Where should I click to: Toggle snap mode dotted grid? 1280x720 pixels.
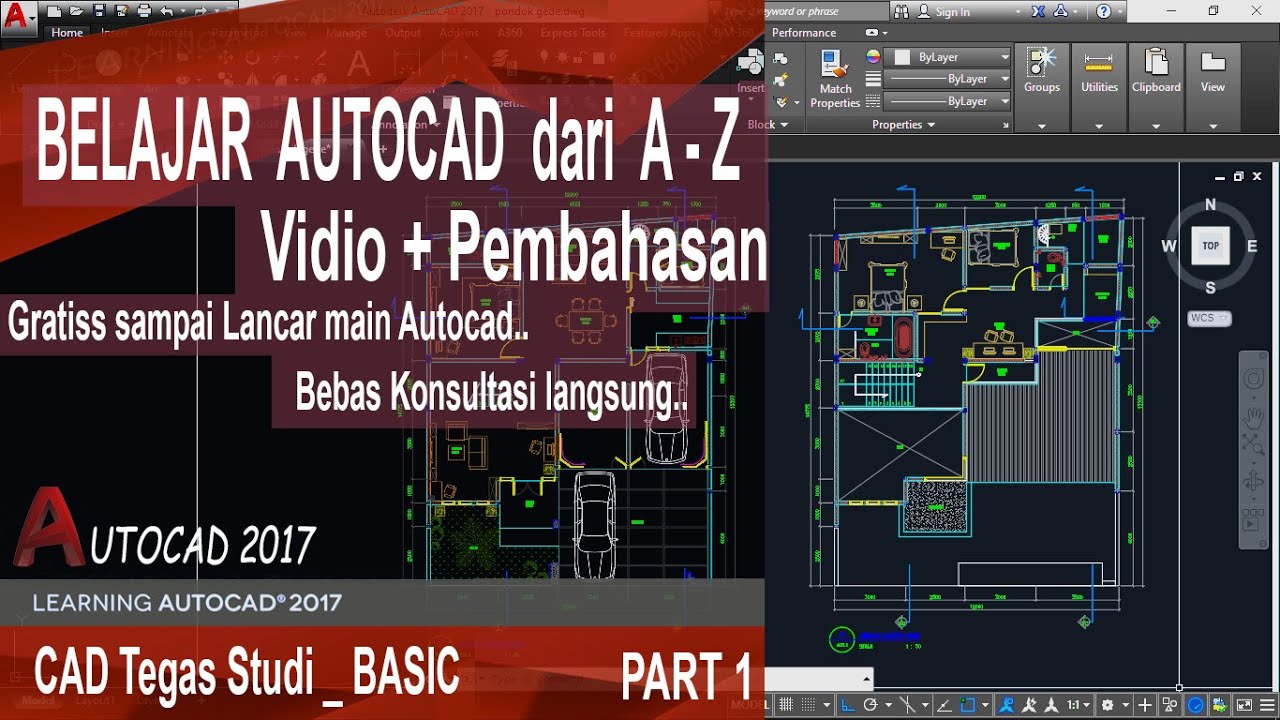[x=808, y=705]
